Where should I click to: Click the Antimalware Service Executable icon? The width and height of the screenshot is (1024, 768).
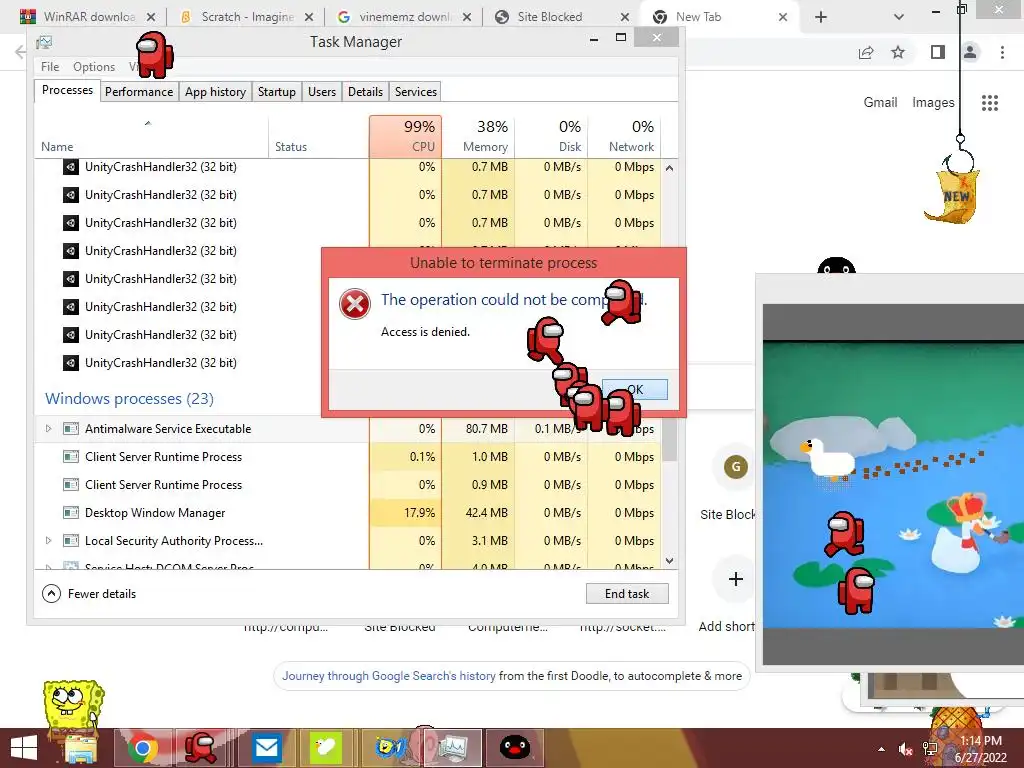click(71, 428)
